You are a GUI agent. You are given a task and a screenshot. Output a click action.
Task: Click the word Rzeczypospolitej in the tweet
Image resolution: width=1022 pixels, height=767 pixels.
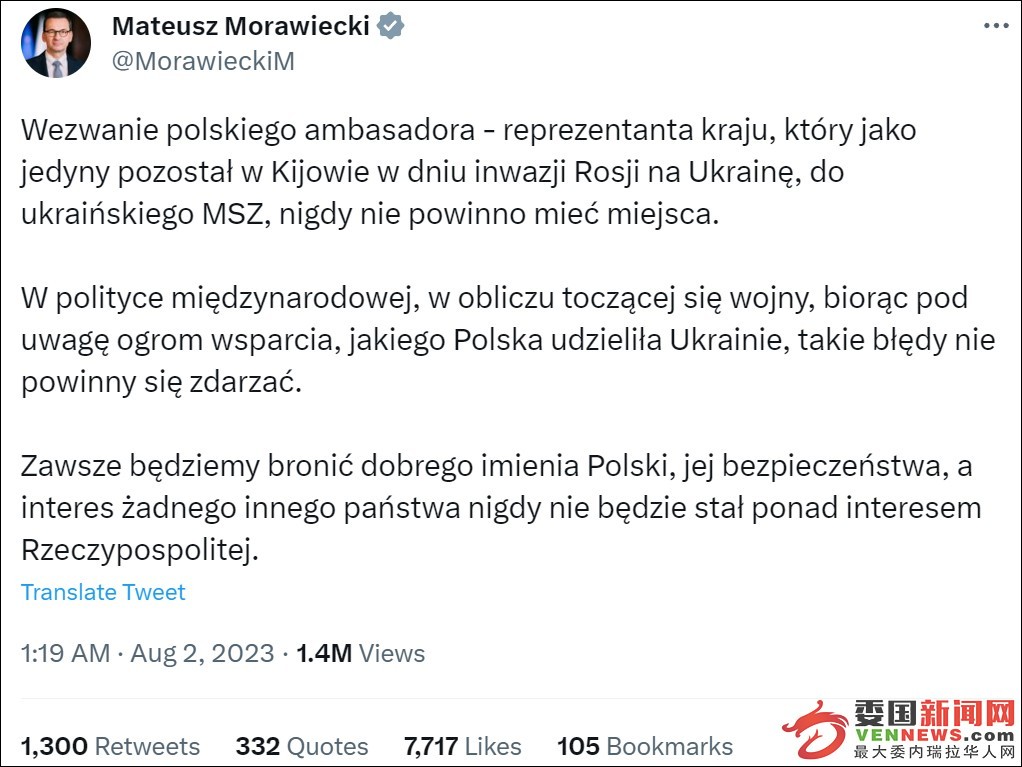[x=139, y=550]
